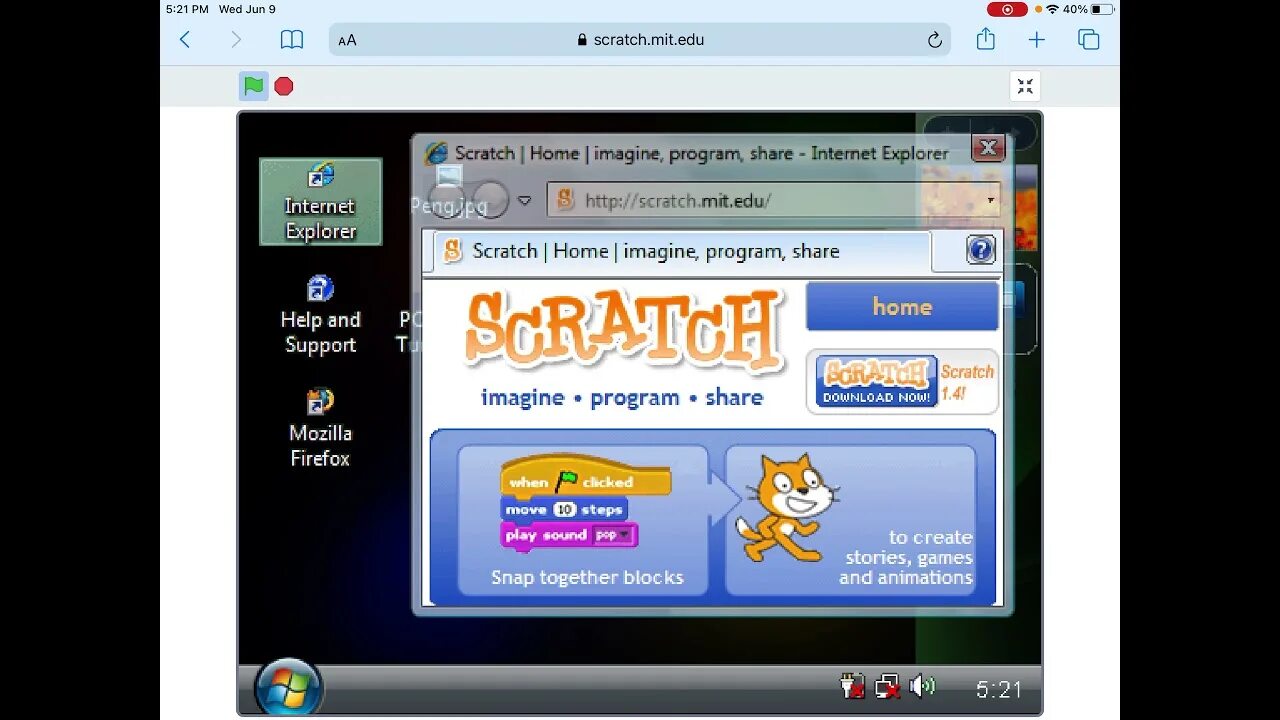This screenshot has width=1280, height=720.
Task: Open the Windows Start orb
Action: [288, 689]
